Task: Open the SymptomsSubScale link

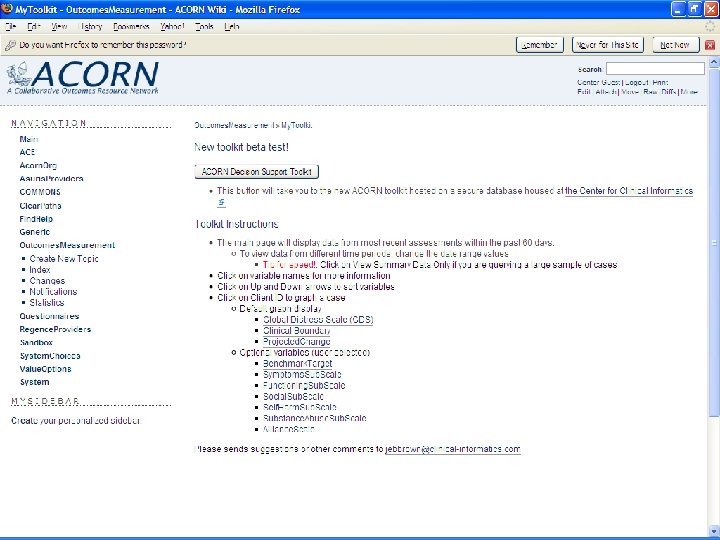Action: point(302,375)
